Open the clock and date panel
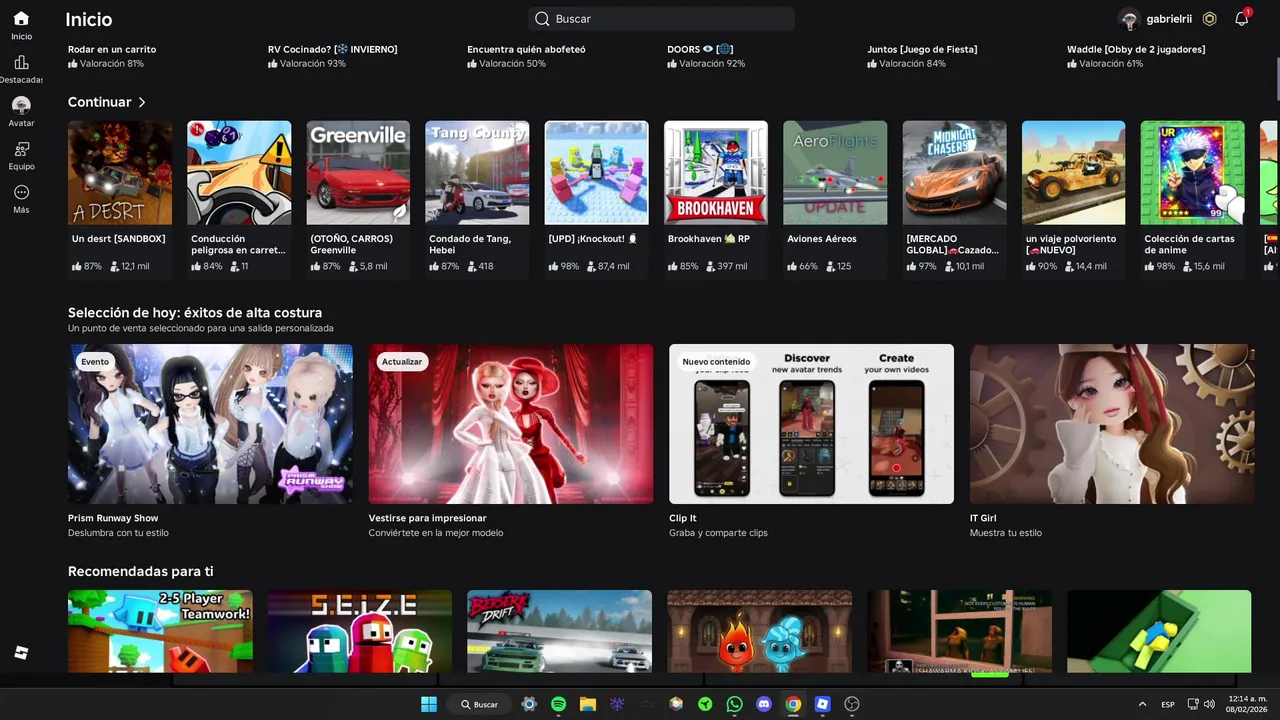This screenshot has height=720, width=1280. (1248, 704)
